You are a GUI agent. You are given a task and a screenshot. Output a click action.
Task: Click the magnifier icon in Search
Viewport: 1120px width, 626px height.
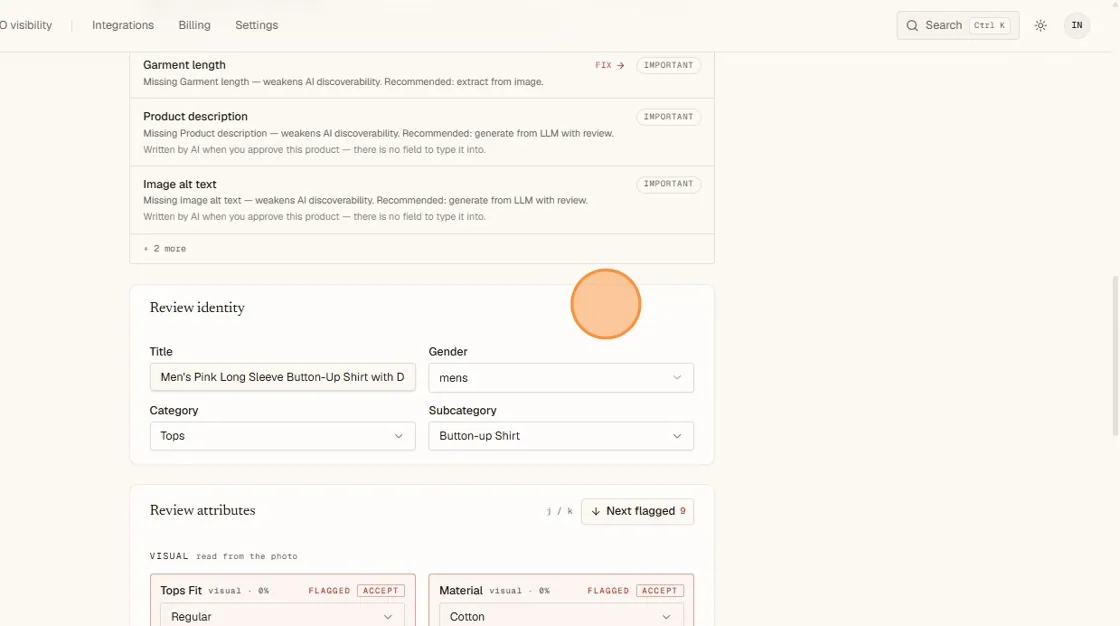click(912, 26)
